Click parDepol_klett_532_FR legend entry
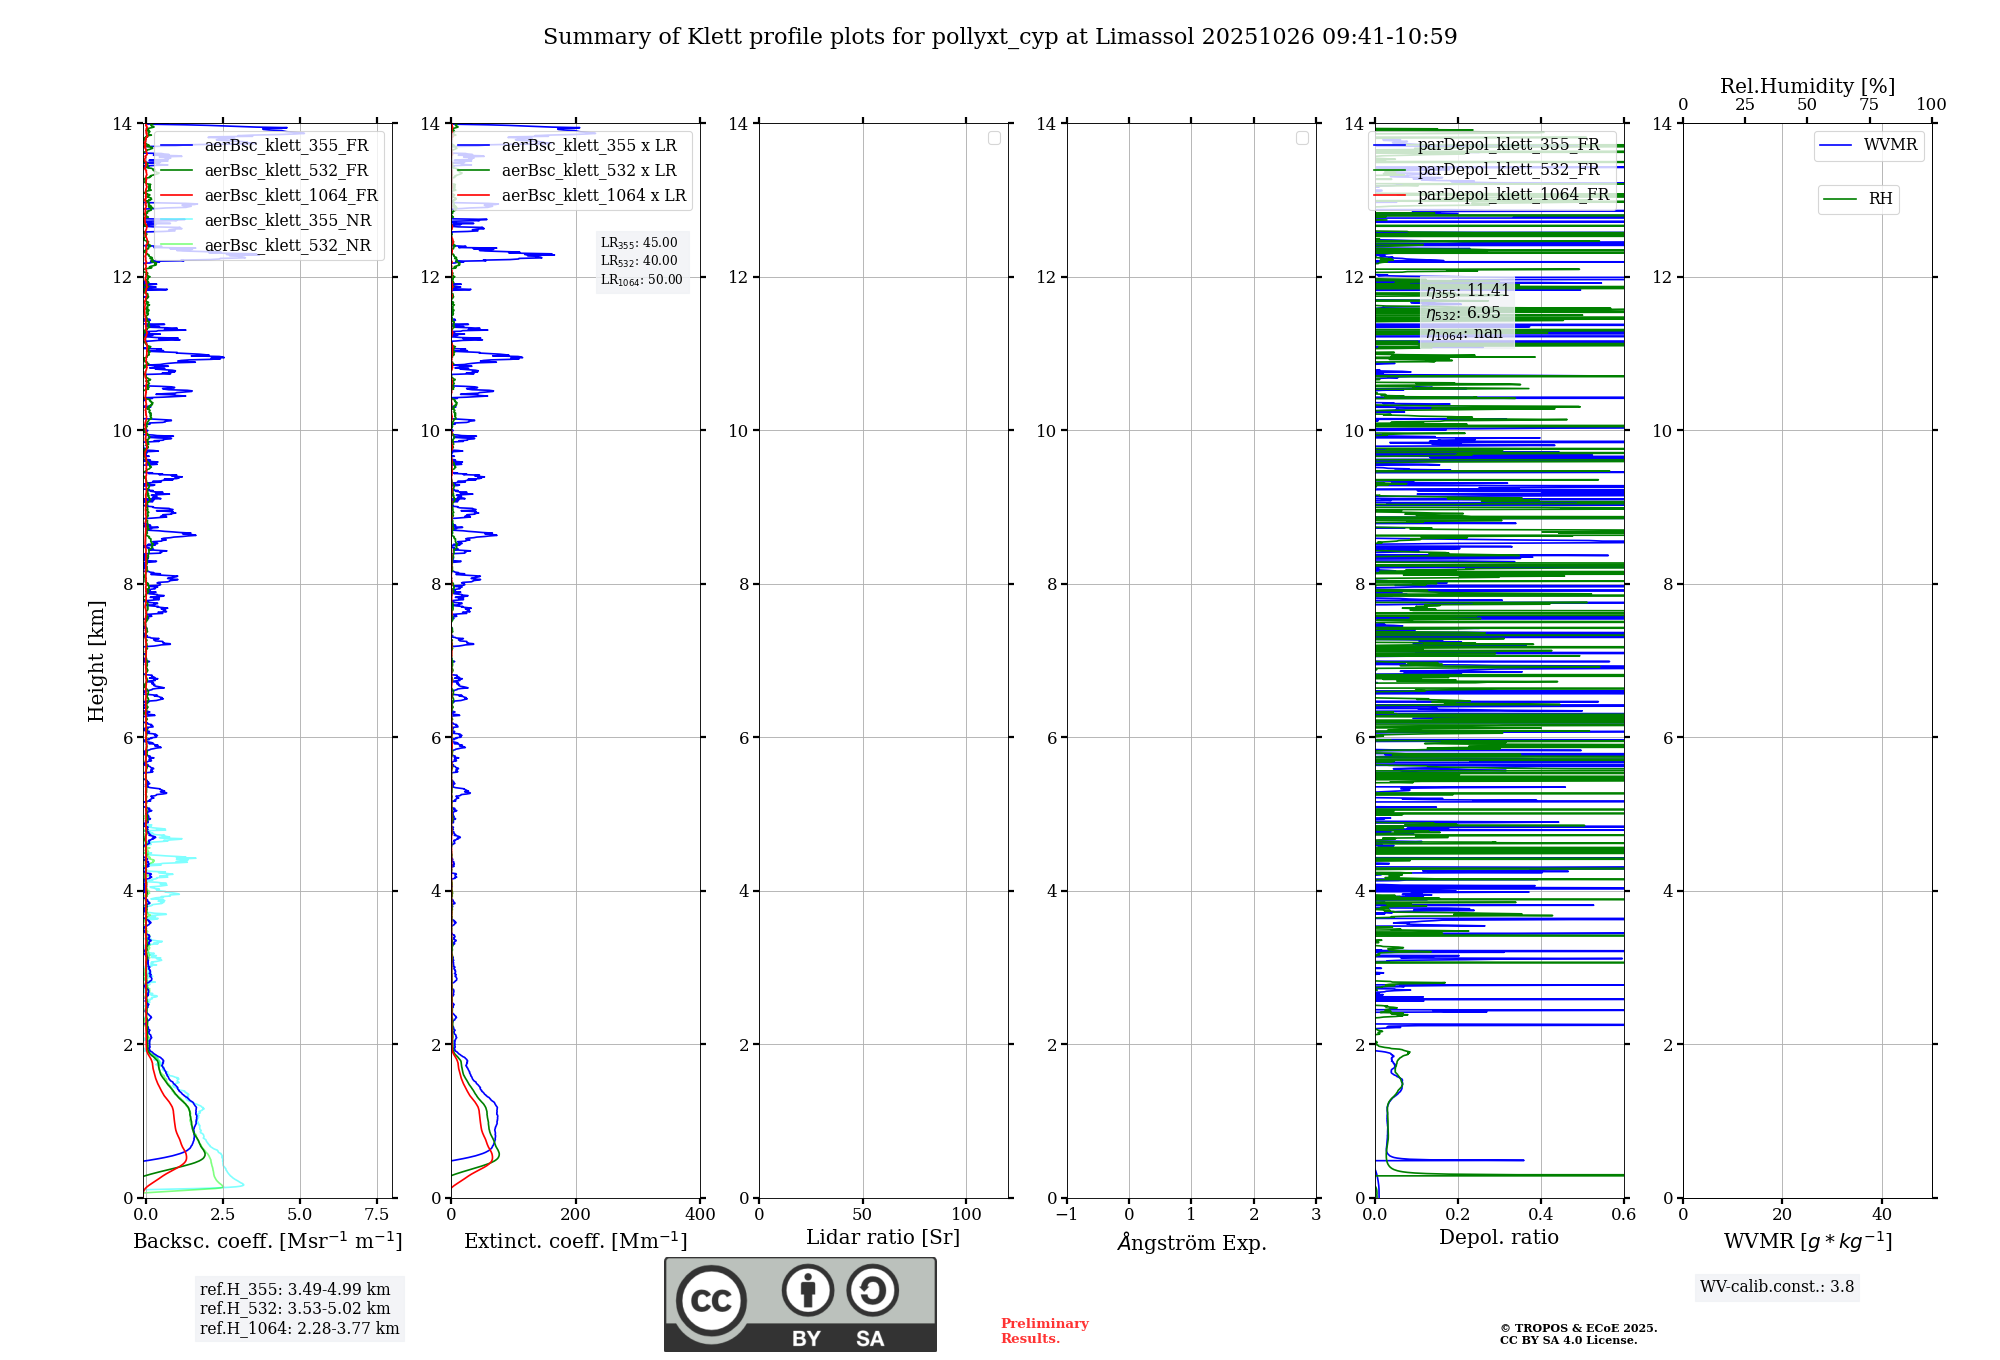 (x=1508, y=170)
